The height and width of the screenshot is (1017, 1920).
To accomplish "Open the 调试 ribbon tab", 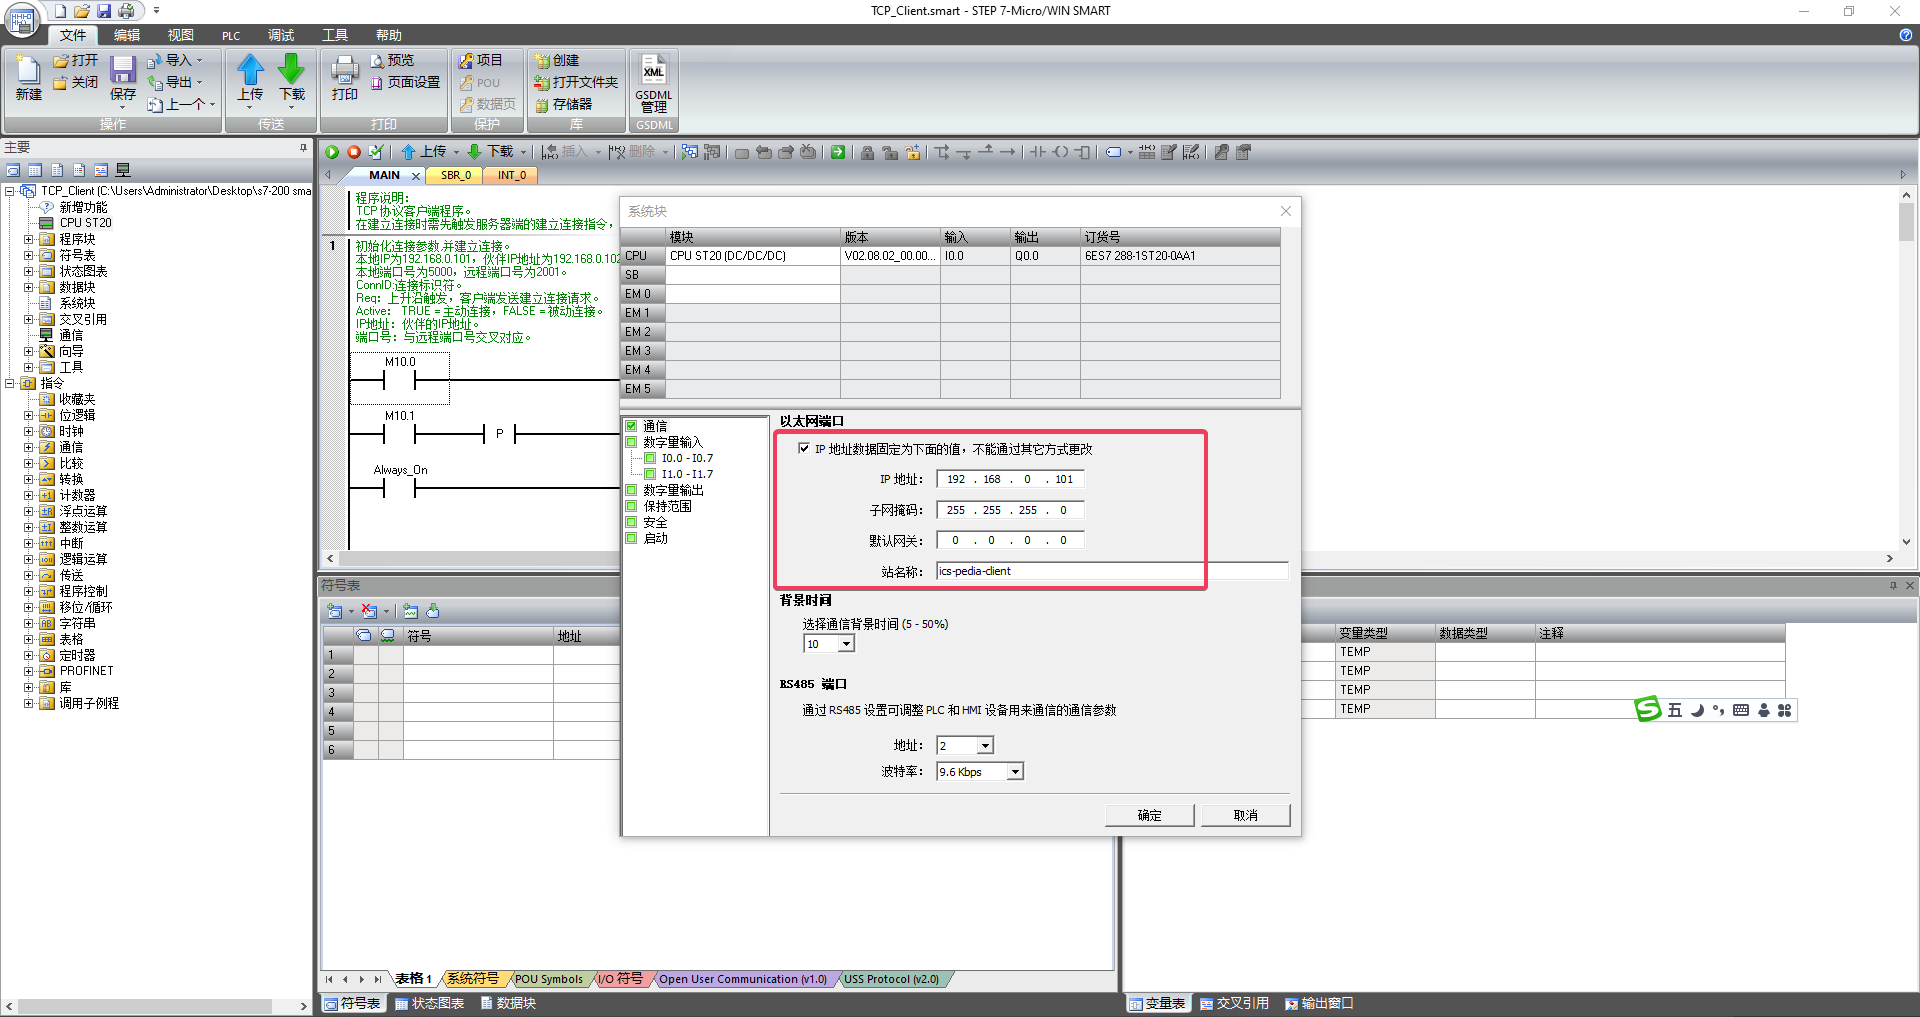I will pyautogui.click(x=281, y=35).
